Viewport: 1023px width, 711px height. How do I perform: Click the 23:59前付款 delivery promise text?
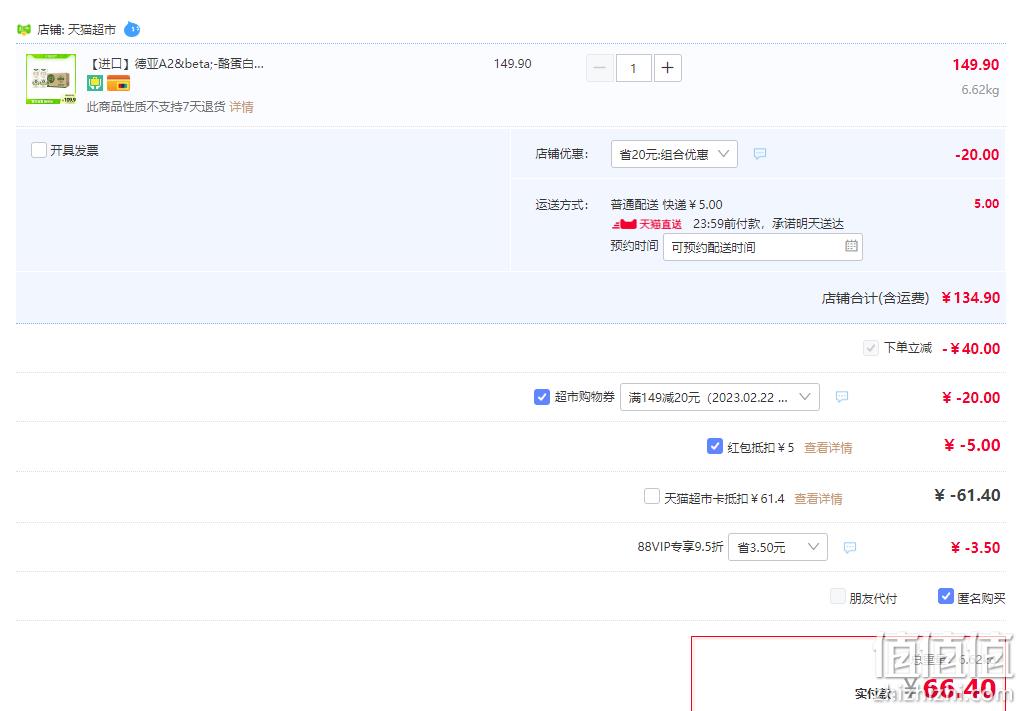[768, 224]
